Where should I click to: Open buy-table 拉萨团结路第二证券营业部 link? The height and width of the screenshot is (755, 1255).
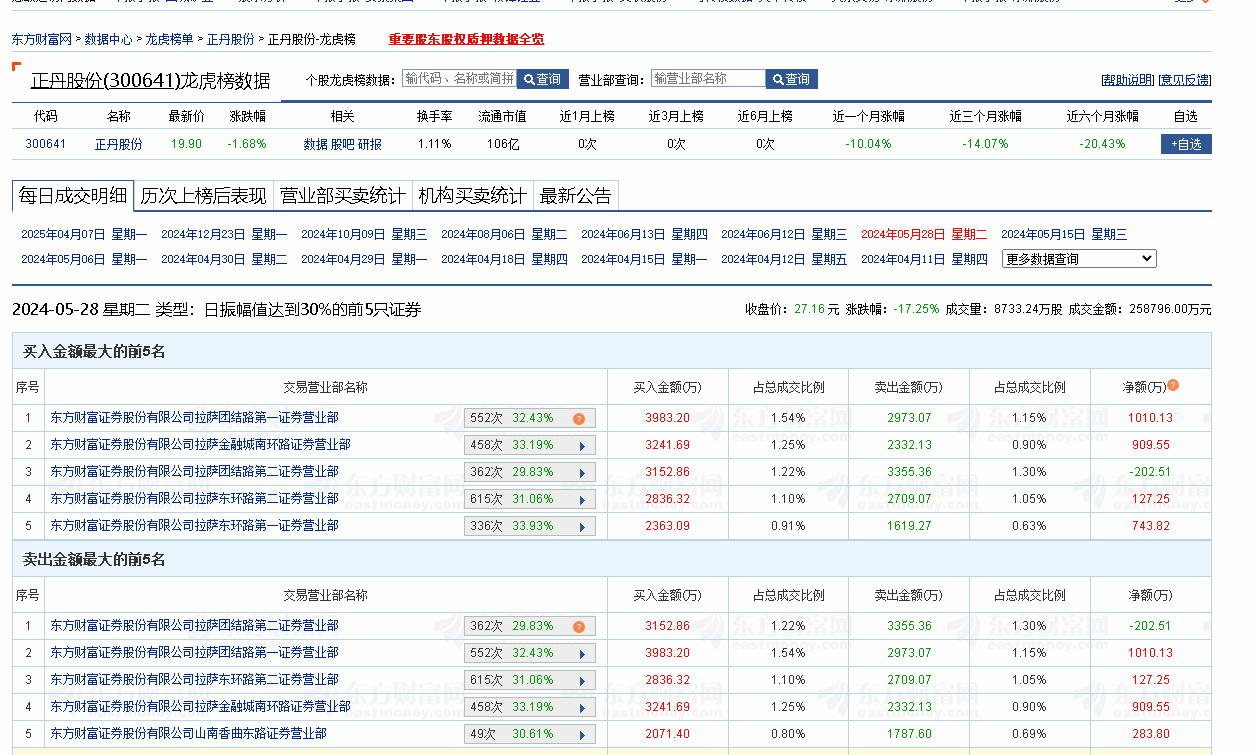[x=194, y=471]
